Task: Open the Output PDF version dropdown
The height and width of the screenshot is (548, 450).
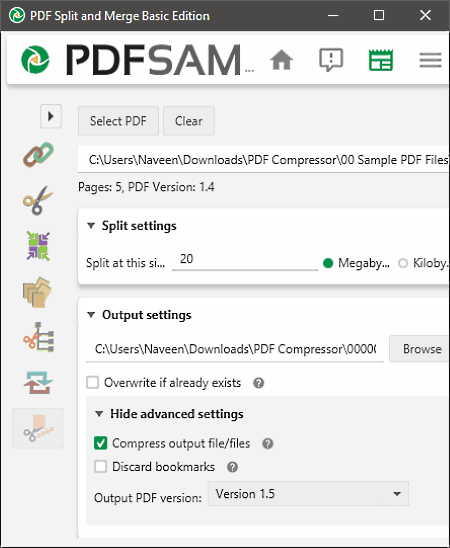Action: tap(308, 493)
